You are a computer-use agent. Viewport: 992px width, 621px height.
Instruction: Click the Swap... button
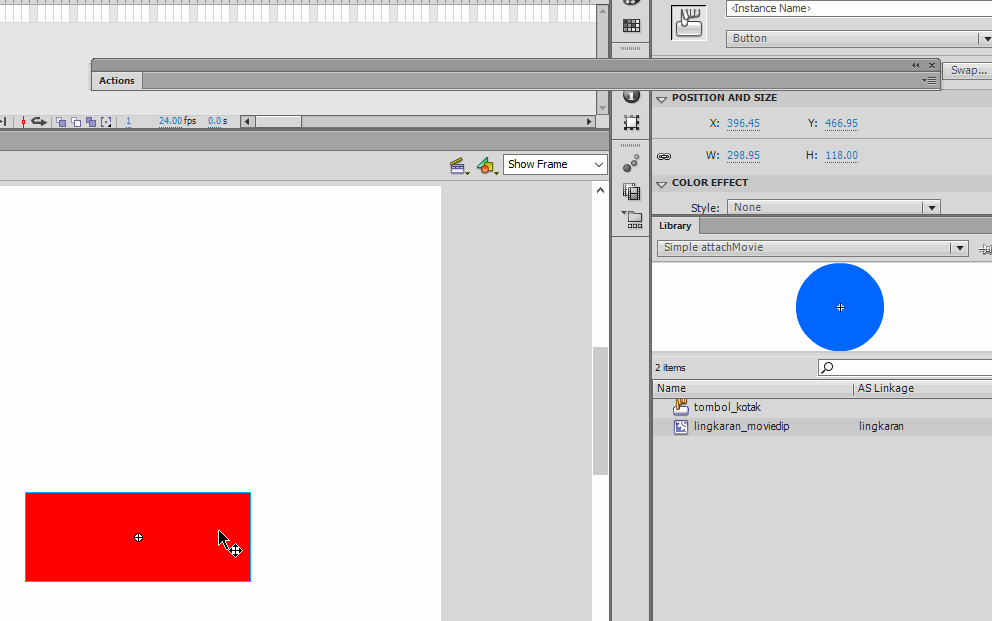[967, 70]
